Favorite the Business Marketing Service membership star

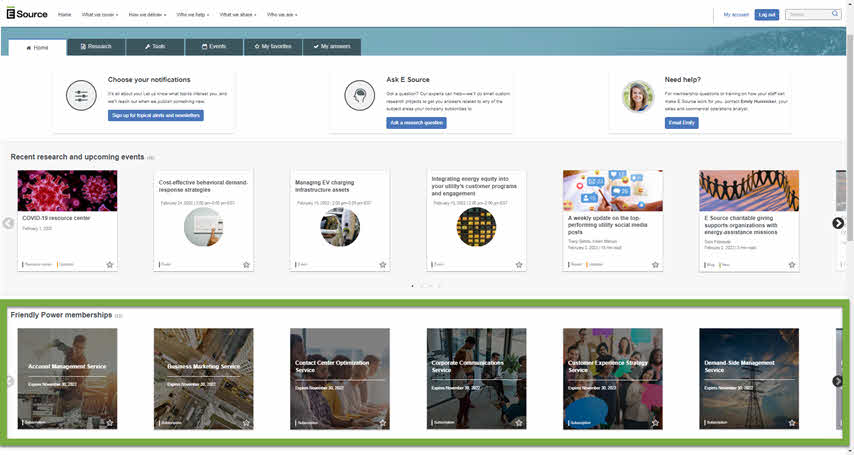(x=246, y=423)
